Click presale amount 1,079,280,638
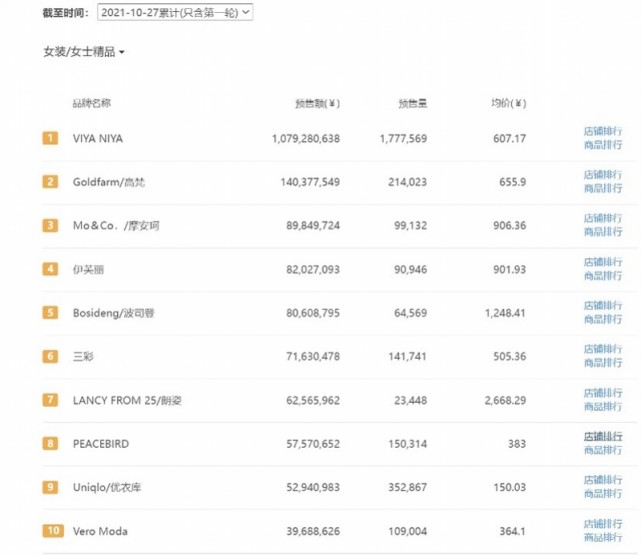Viewport: 641px width, 556px height. 306,139
